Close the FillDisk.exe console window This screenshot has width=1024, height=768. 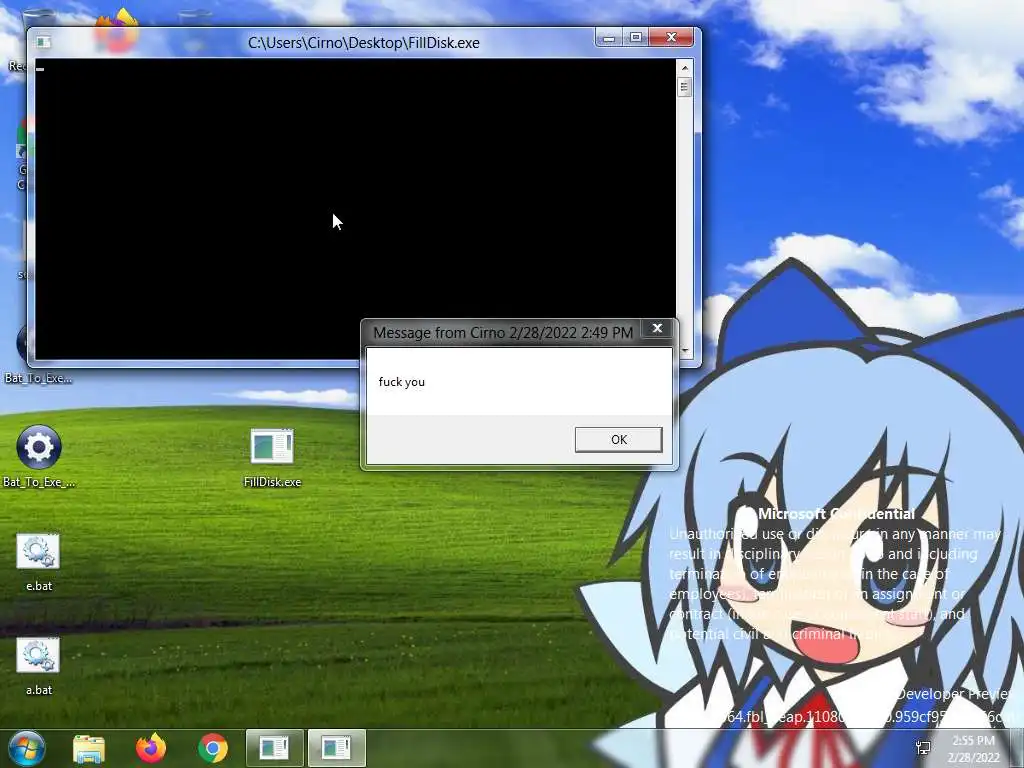coord(671,38)
